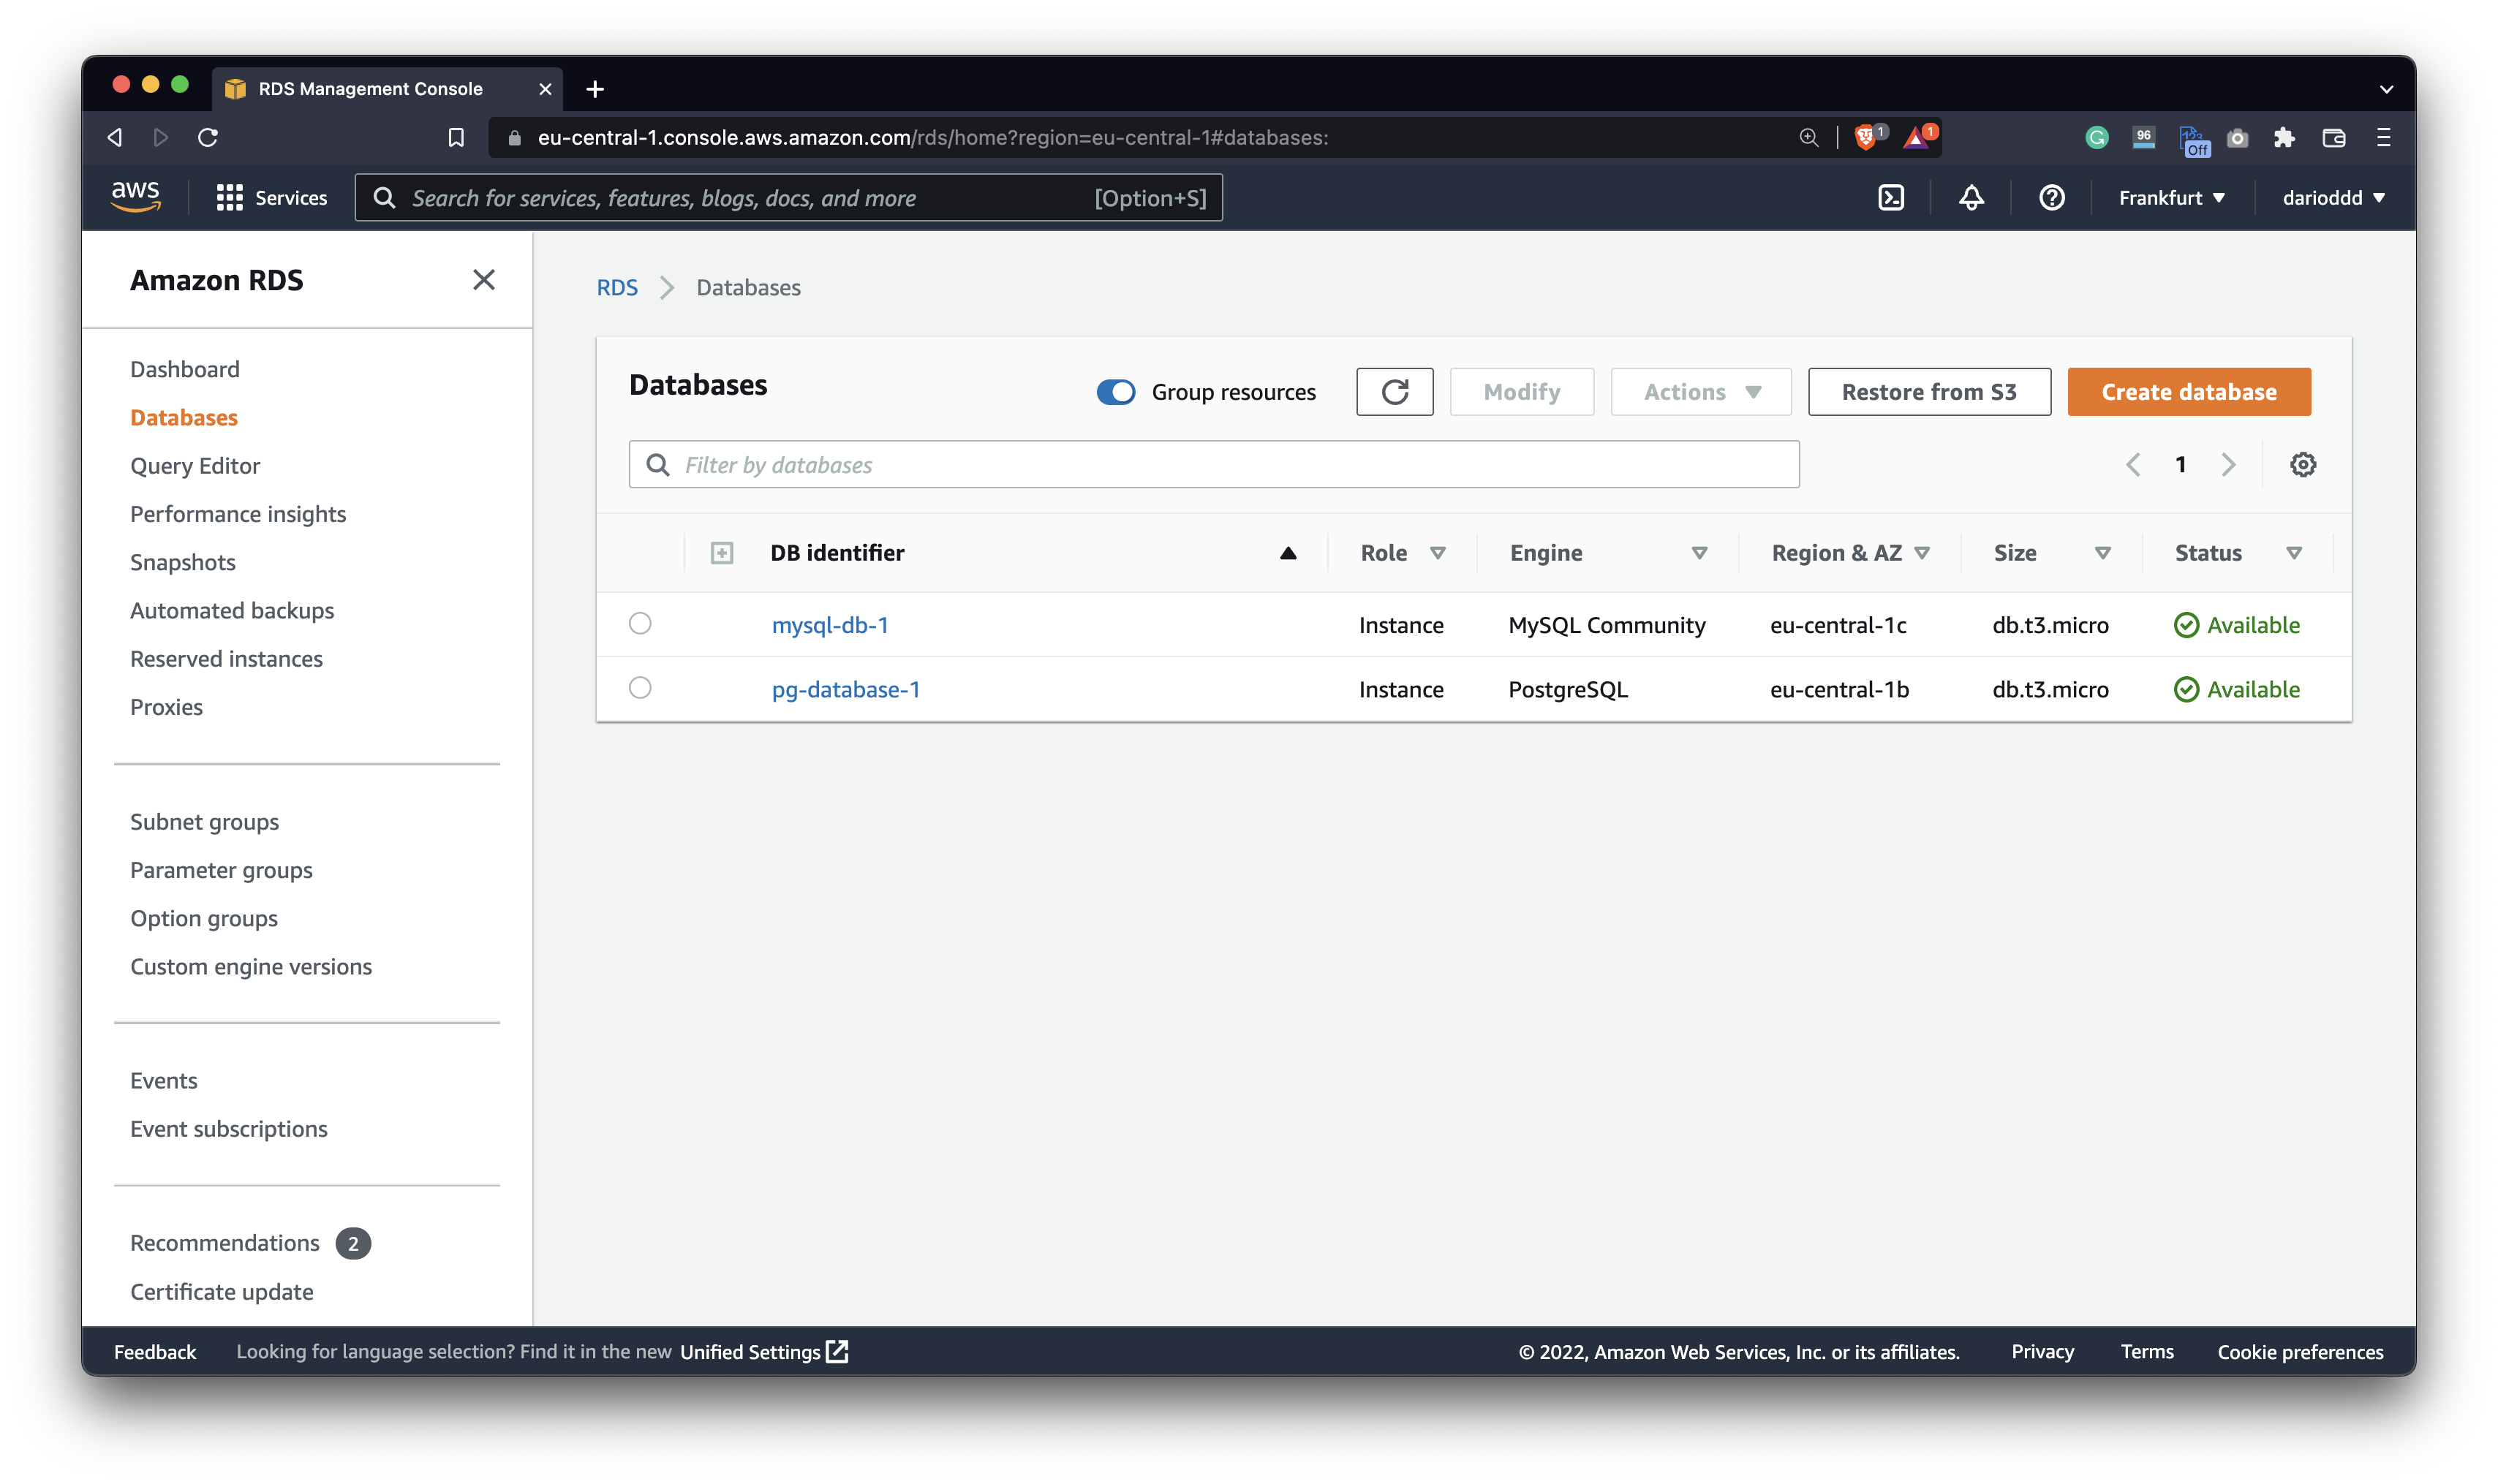This screenshot has height=1484, width=2498.
Task: Go to next page of databases
Action: [x=2228, y=464]
